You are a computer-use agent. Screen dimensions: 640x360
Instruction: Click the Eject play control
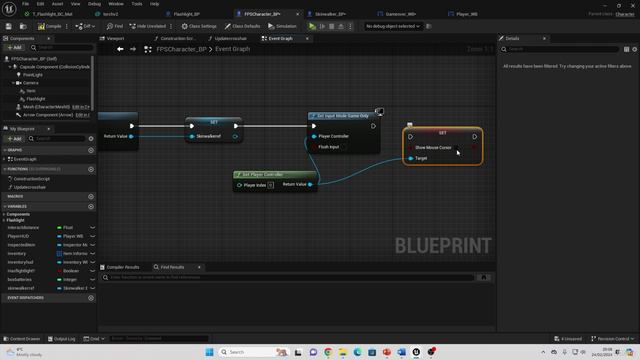[x=341, y=26]
